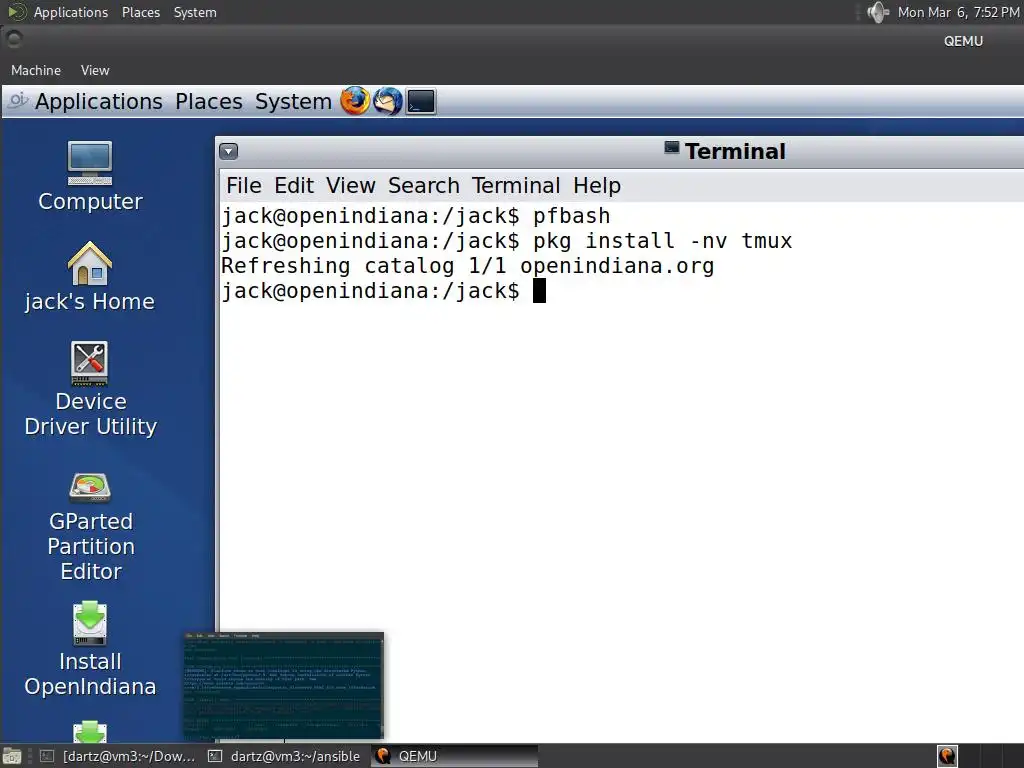1024x768 pixels.
Task: Click the host Applications menu logo icon
Action: (17, 12)
